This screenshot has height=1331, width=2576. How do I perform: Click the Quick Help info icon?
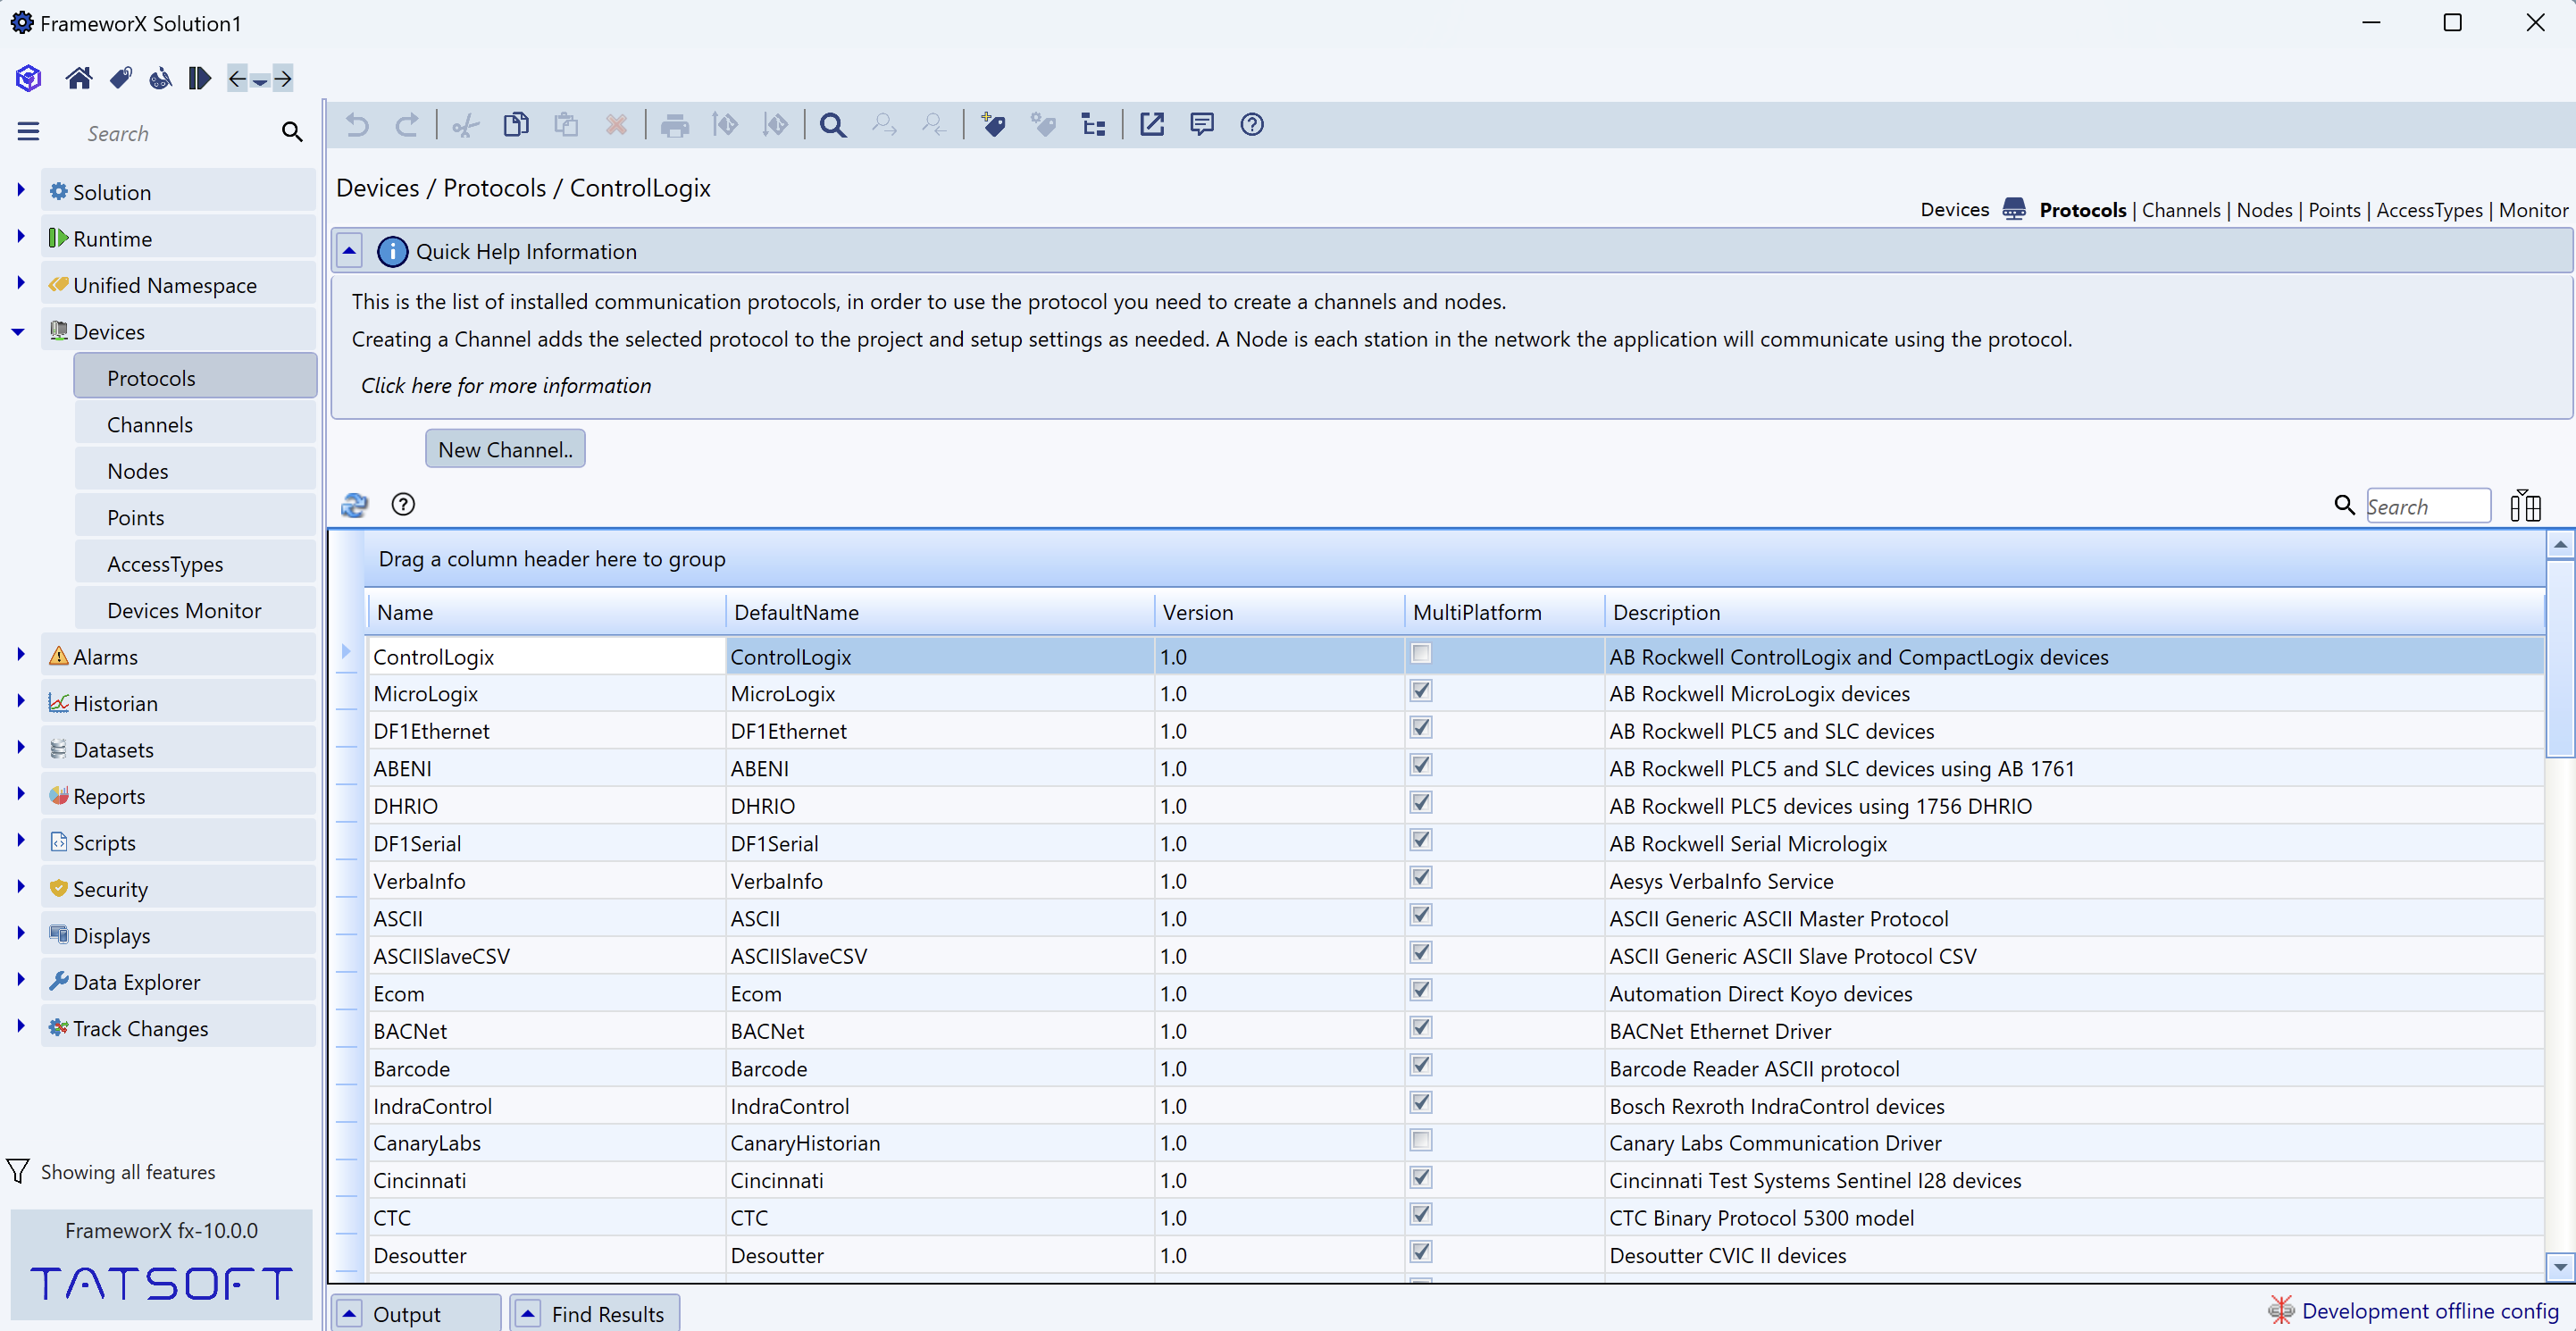[x=392, y=251]
